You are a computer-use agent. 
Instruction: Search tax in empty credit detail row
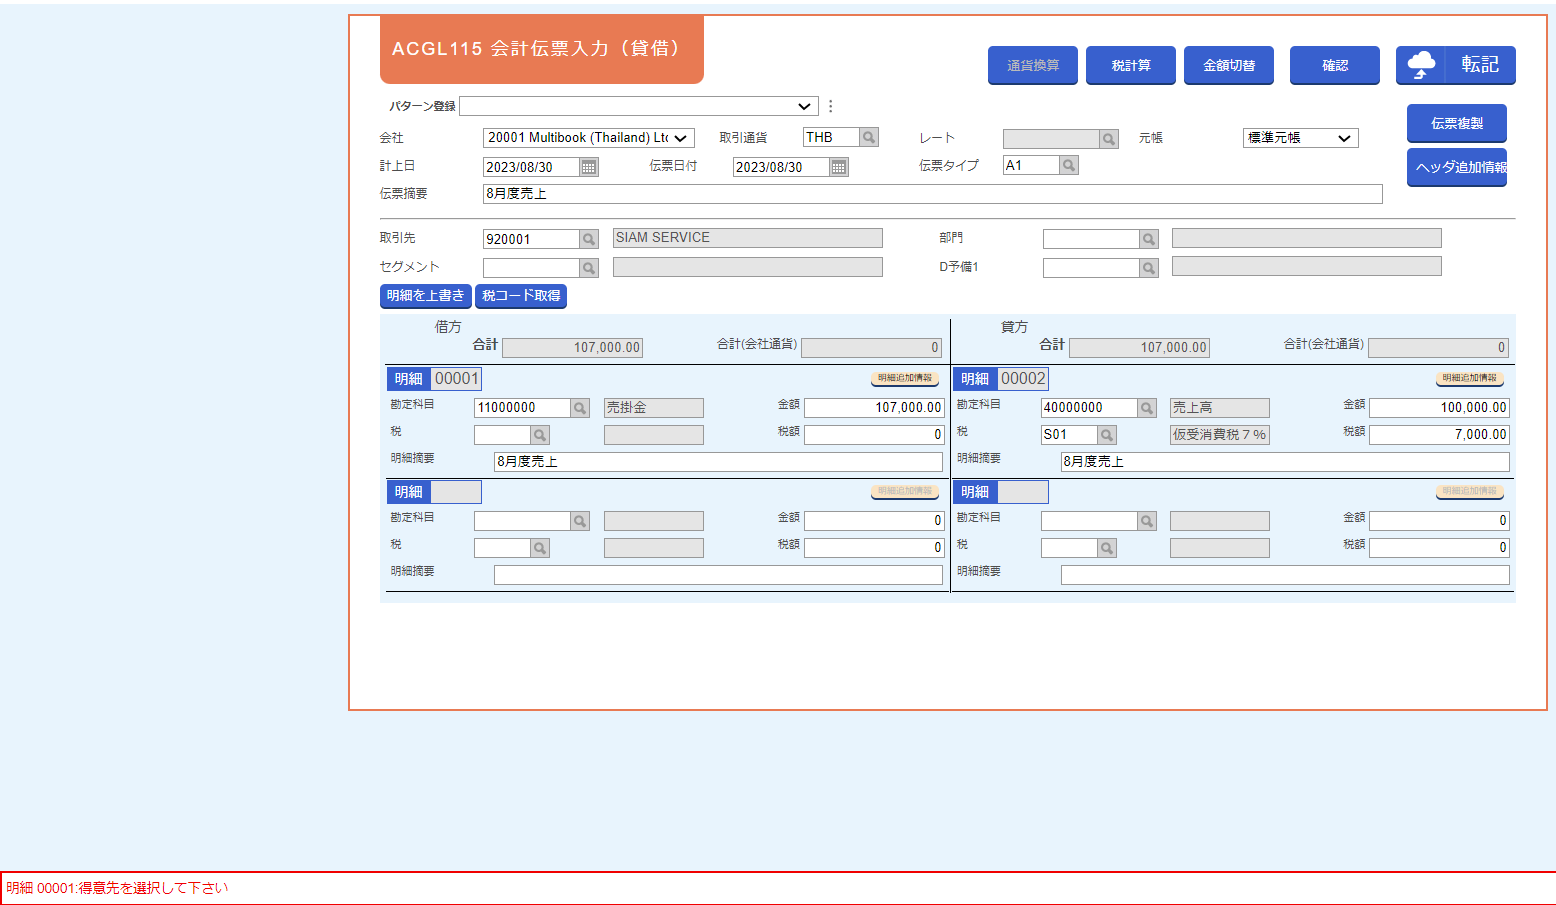pos(1107,548)
